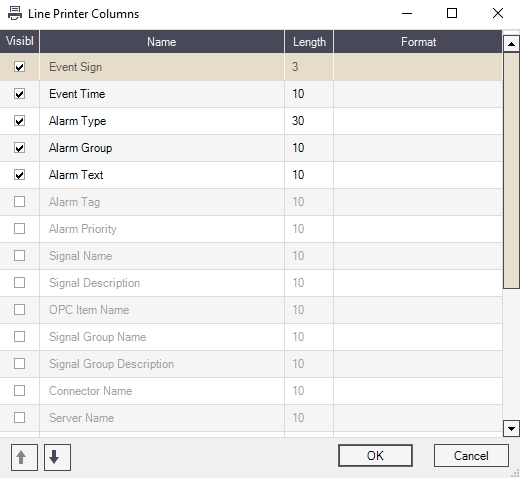Minimize the Line Printer Columns dialog
Screen dimensions: 520x478
coord(407,13)
